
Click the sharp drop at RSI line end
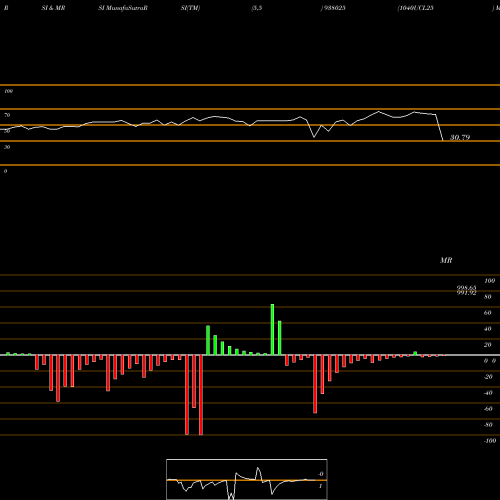[x=439, y=128]
